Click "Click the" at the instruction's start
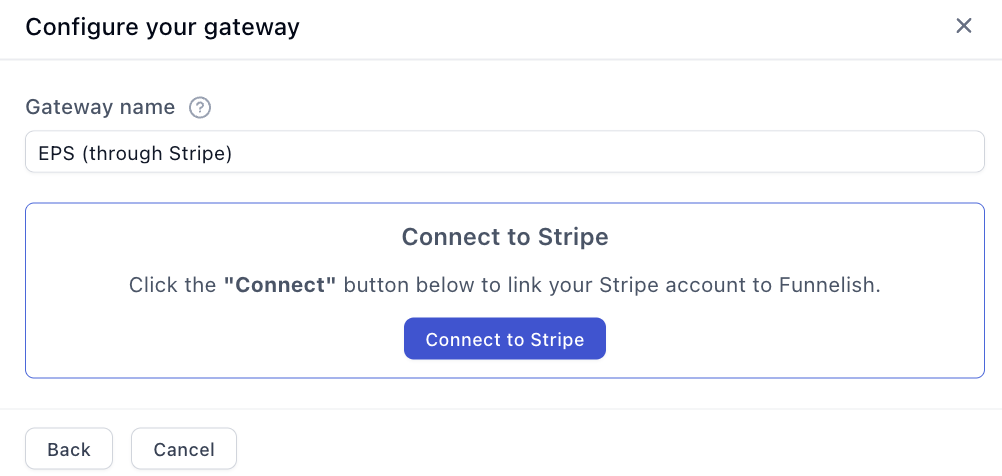 coord(172,285)
